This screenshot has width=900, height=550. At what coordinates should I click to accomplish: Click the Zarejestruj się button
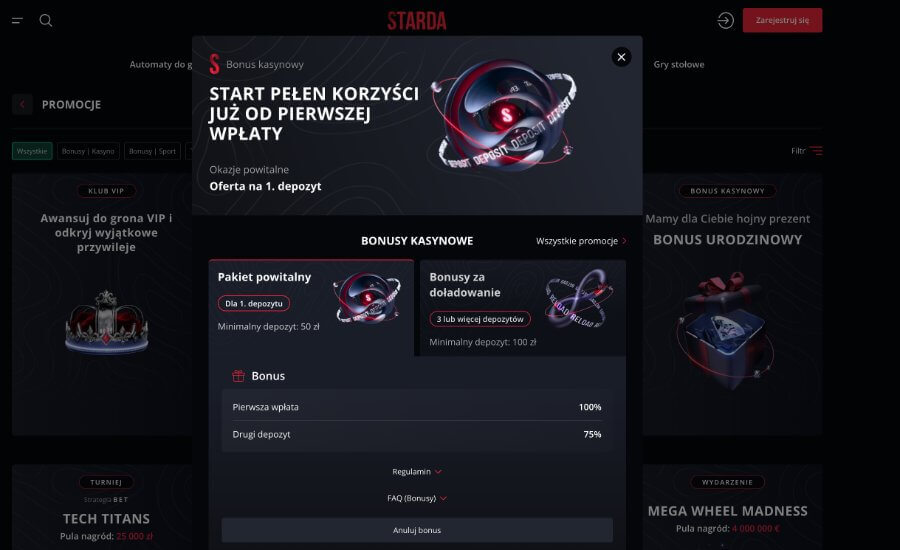[782, 21]
